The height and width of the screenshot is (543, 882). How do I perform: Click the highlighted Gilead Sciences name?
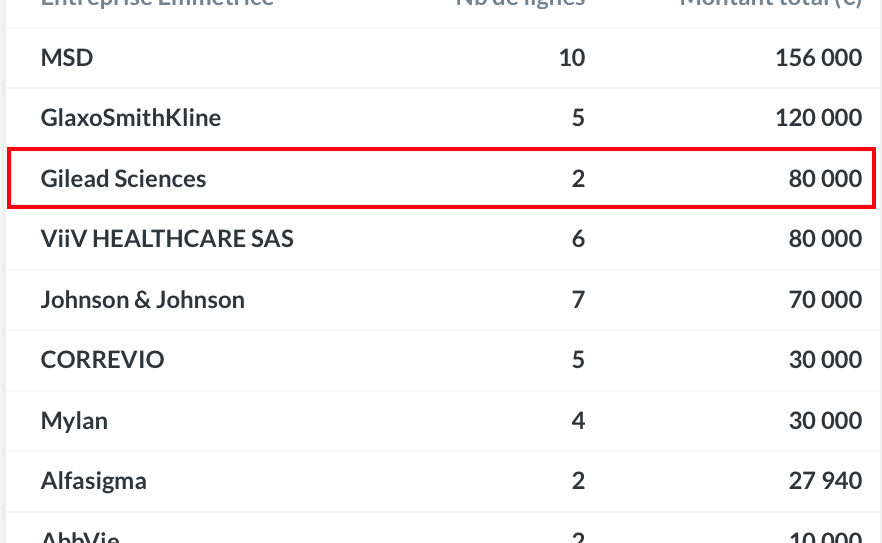123,178
